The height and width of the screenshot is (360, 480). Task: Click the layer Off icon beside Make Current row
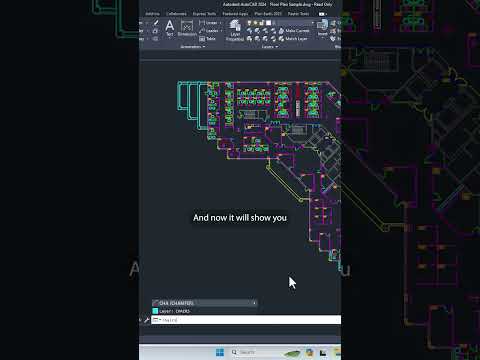click(x=249, y=31)
